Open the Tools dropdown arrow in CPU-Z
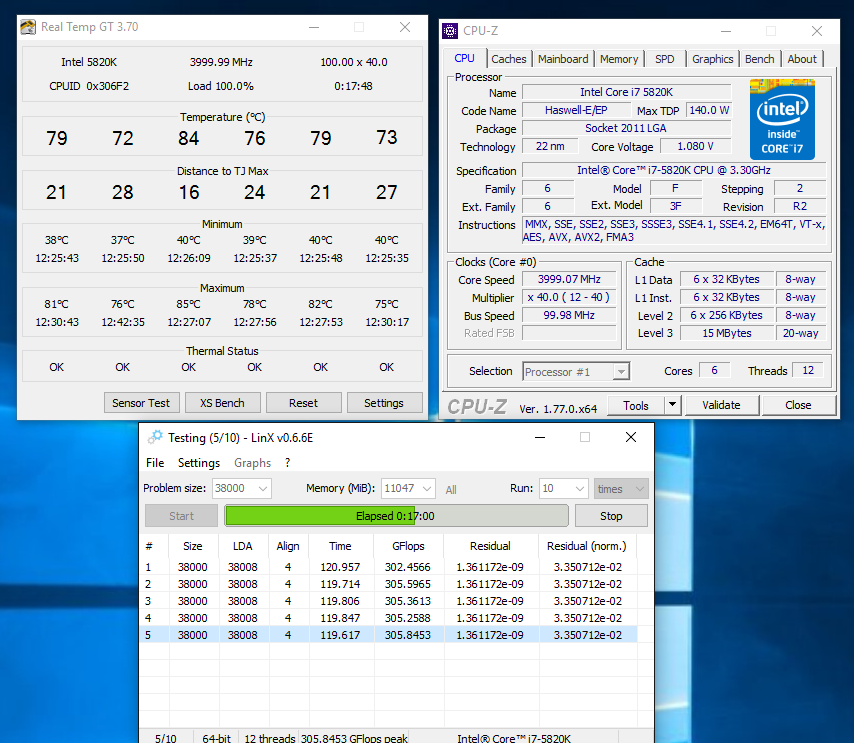 (673, 405)
